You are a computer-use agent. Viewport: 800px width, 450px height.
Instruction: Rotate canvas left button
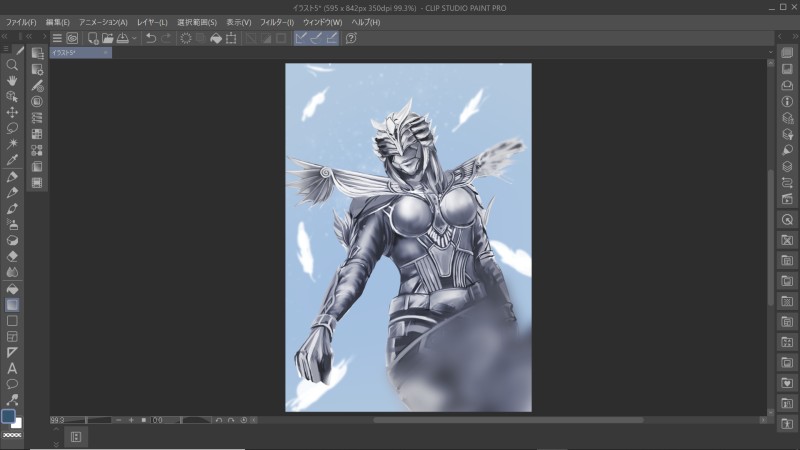pos(218,420)
